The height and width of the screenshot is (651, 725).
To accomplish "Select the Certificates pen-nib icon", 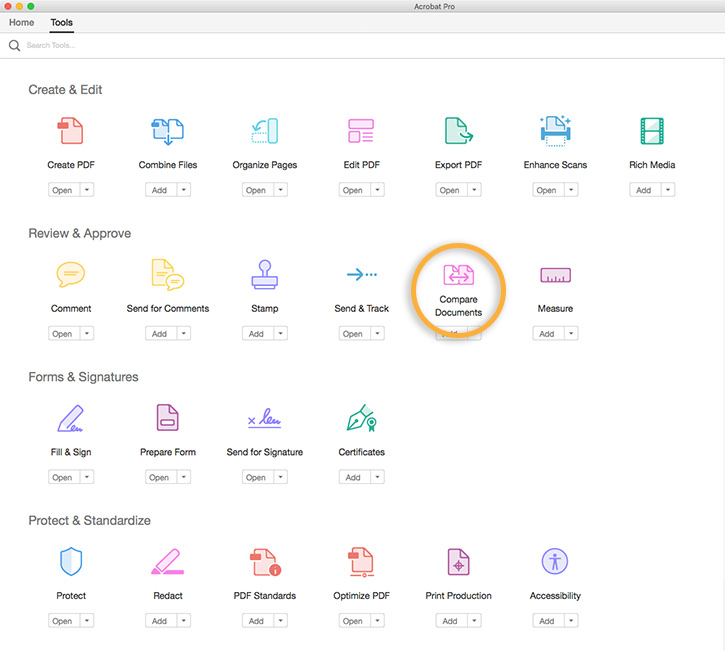I will coord(362,418).
